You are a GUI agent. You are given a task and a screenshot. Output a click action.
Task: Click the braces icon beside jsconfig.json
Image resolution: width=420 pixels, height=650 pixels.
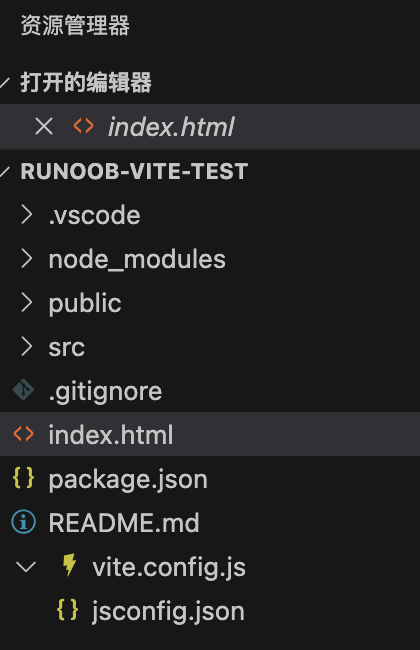68,610
